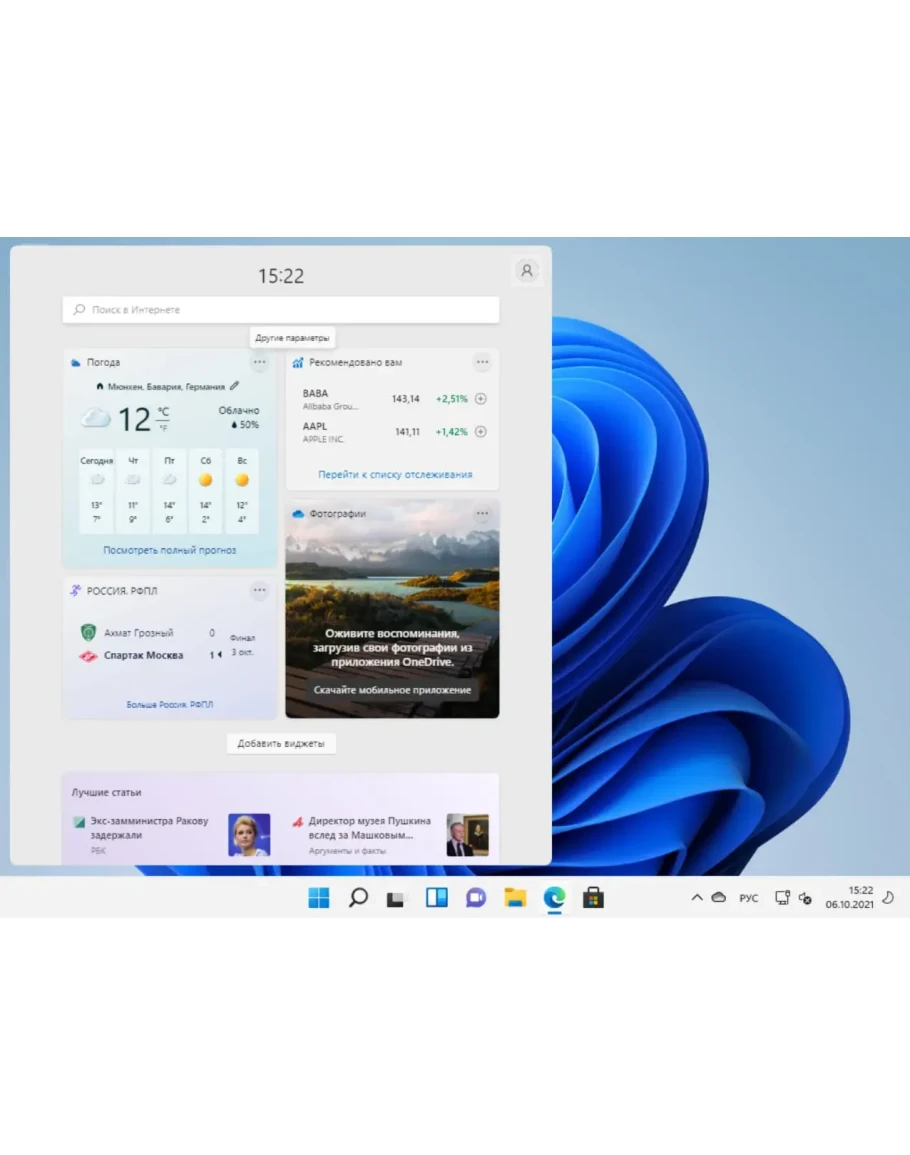This screenshot has width=910, height=1155.
Task: Add AAPL stock to watchlist with plus icon
Action: pos(480,432)
